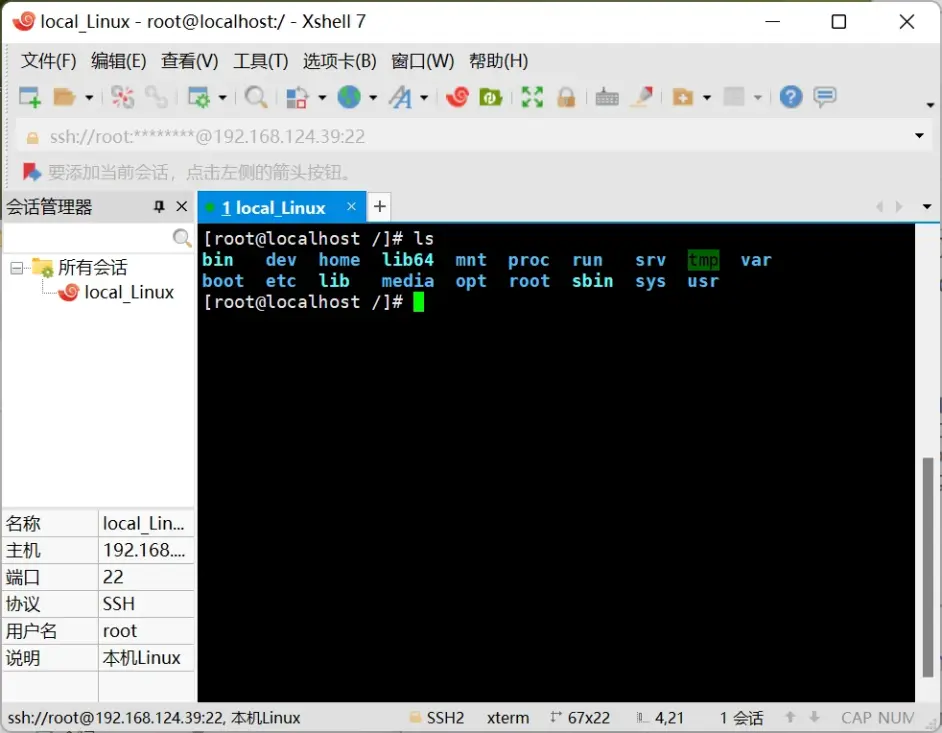Click the Find magnifier toolbar icon

tap(256, 97)
